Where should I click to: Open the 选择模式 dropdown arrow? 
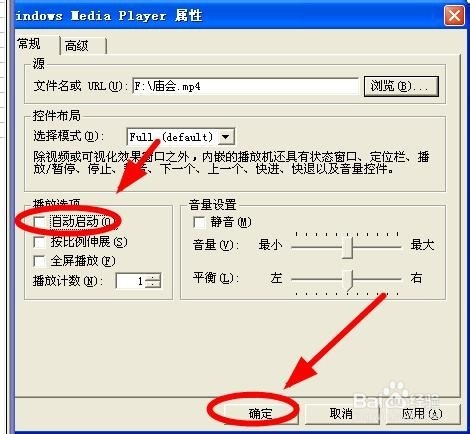pos(226,137)
